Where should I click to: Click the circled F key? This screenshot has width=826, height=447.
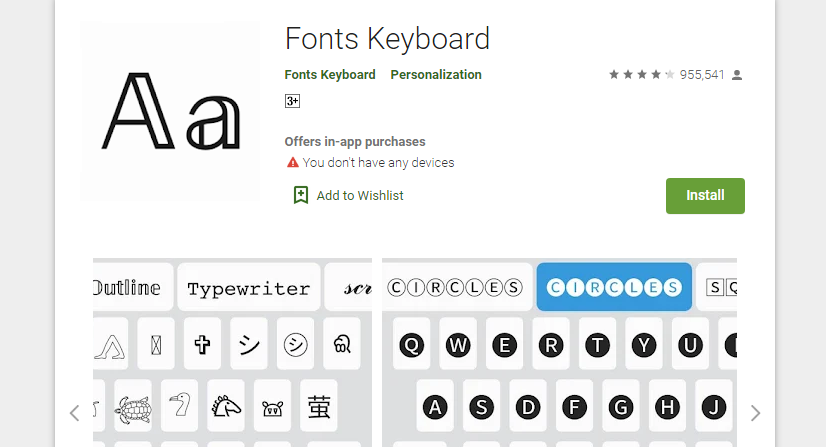pyautogui.click(x=574, y=406)
